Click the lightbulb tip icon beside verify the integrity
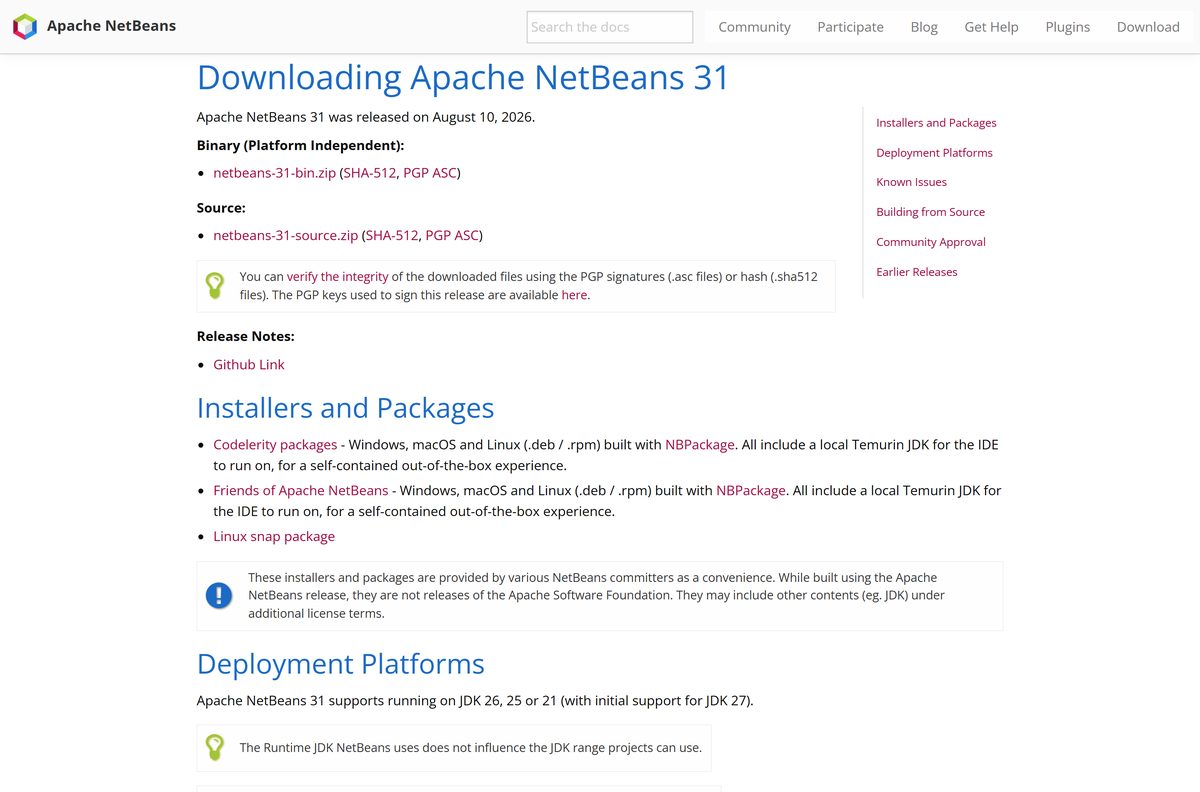Viewport: 1200px width, 792px height. pos(215,285)
